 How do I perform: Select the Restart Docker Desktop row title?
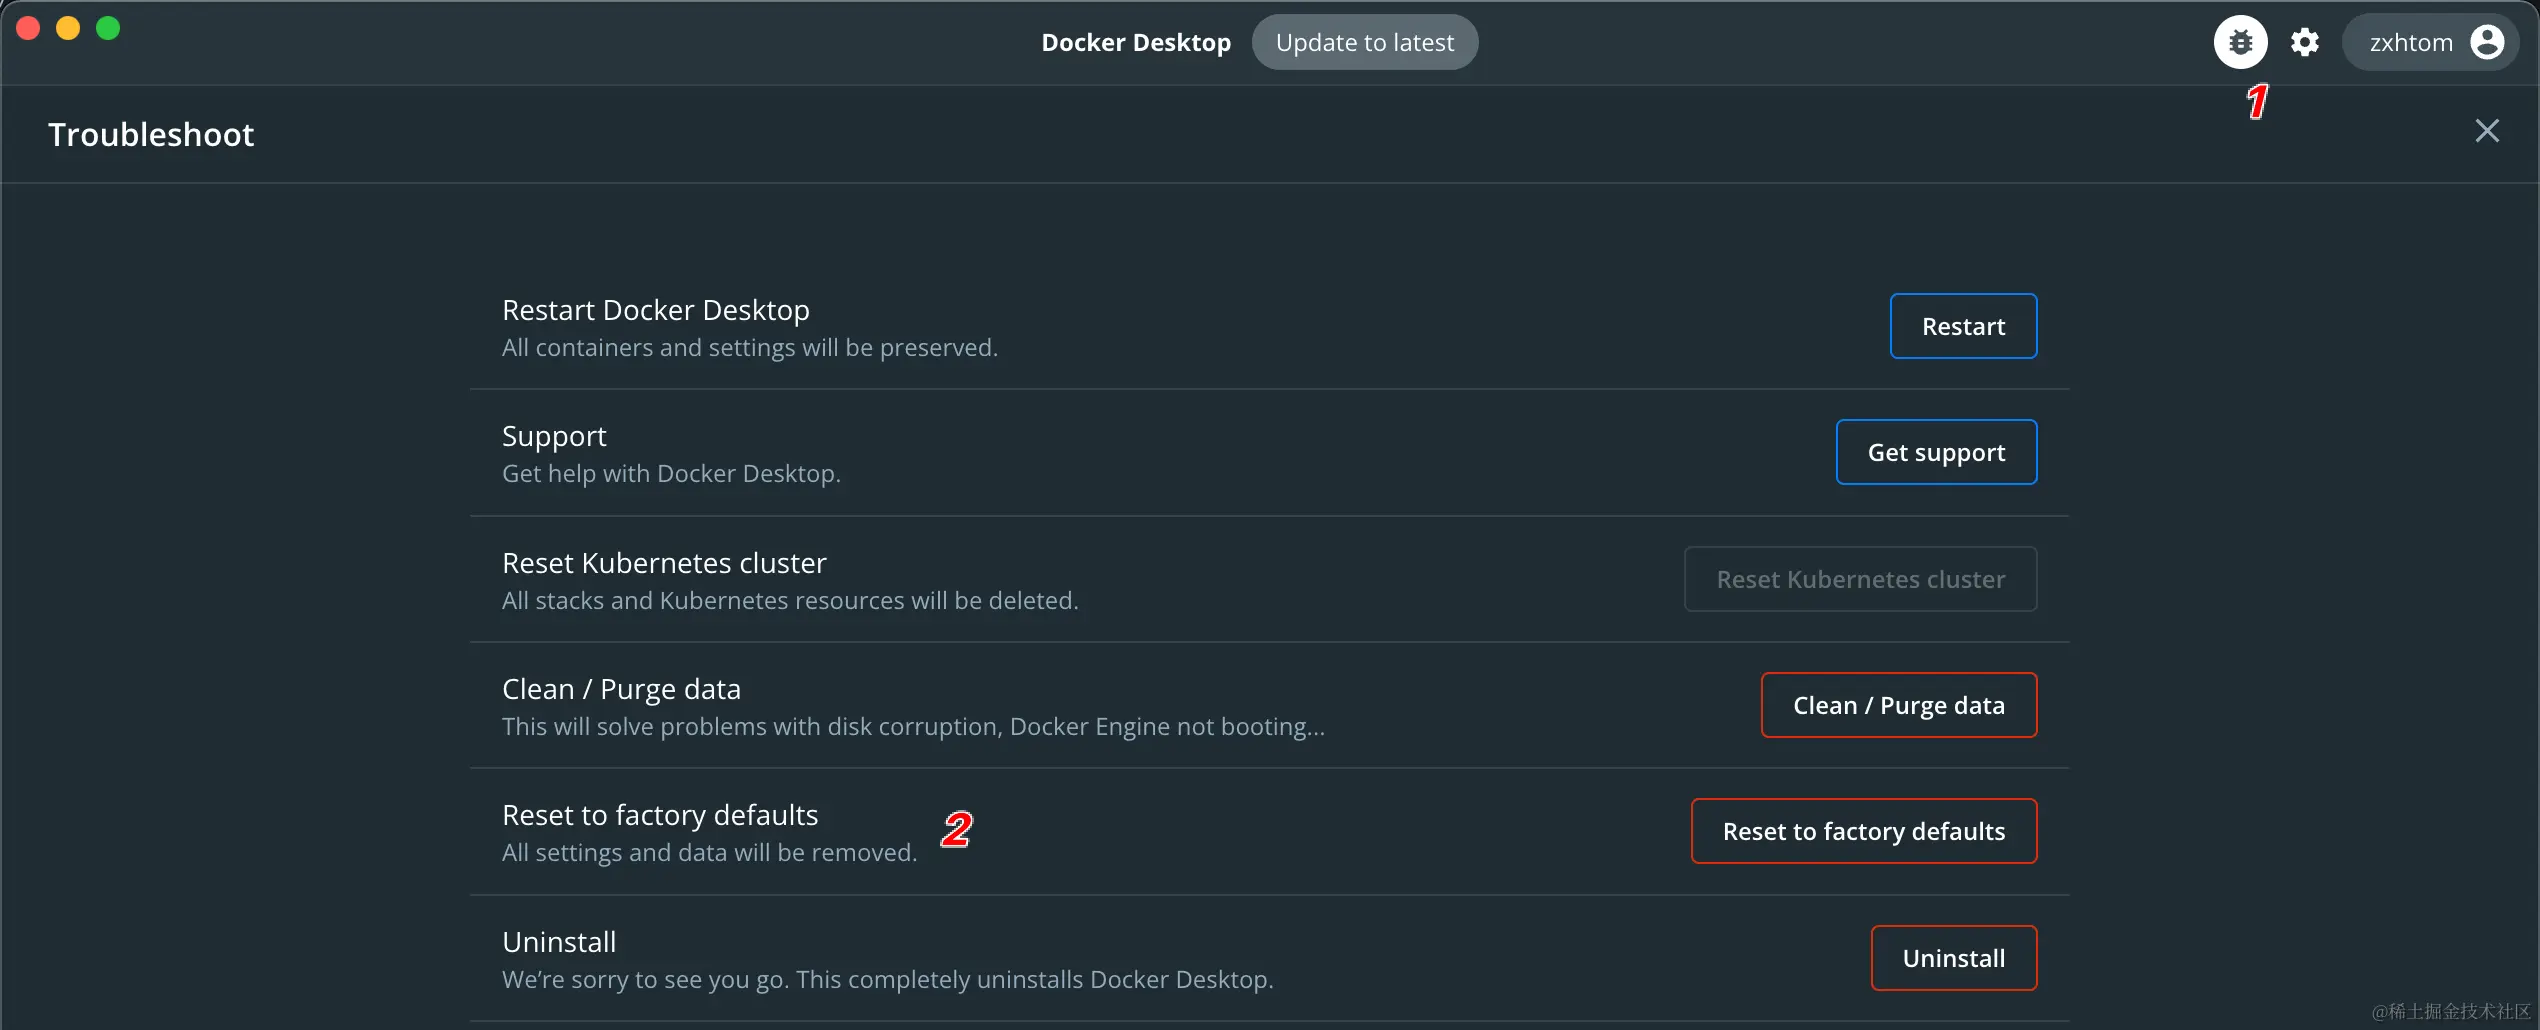(656, 310)
